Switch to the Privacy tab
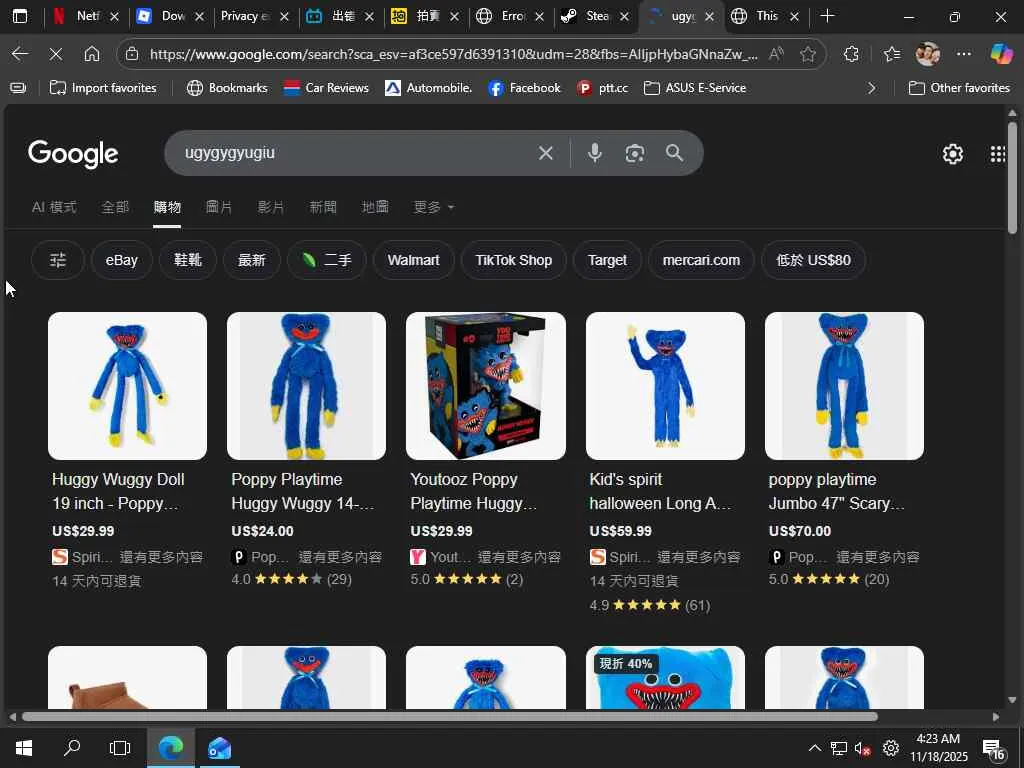1024x768 pixels. click(255, 16)
